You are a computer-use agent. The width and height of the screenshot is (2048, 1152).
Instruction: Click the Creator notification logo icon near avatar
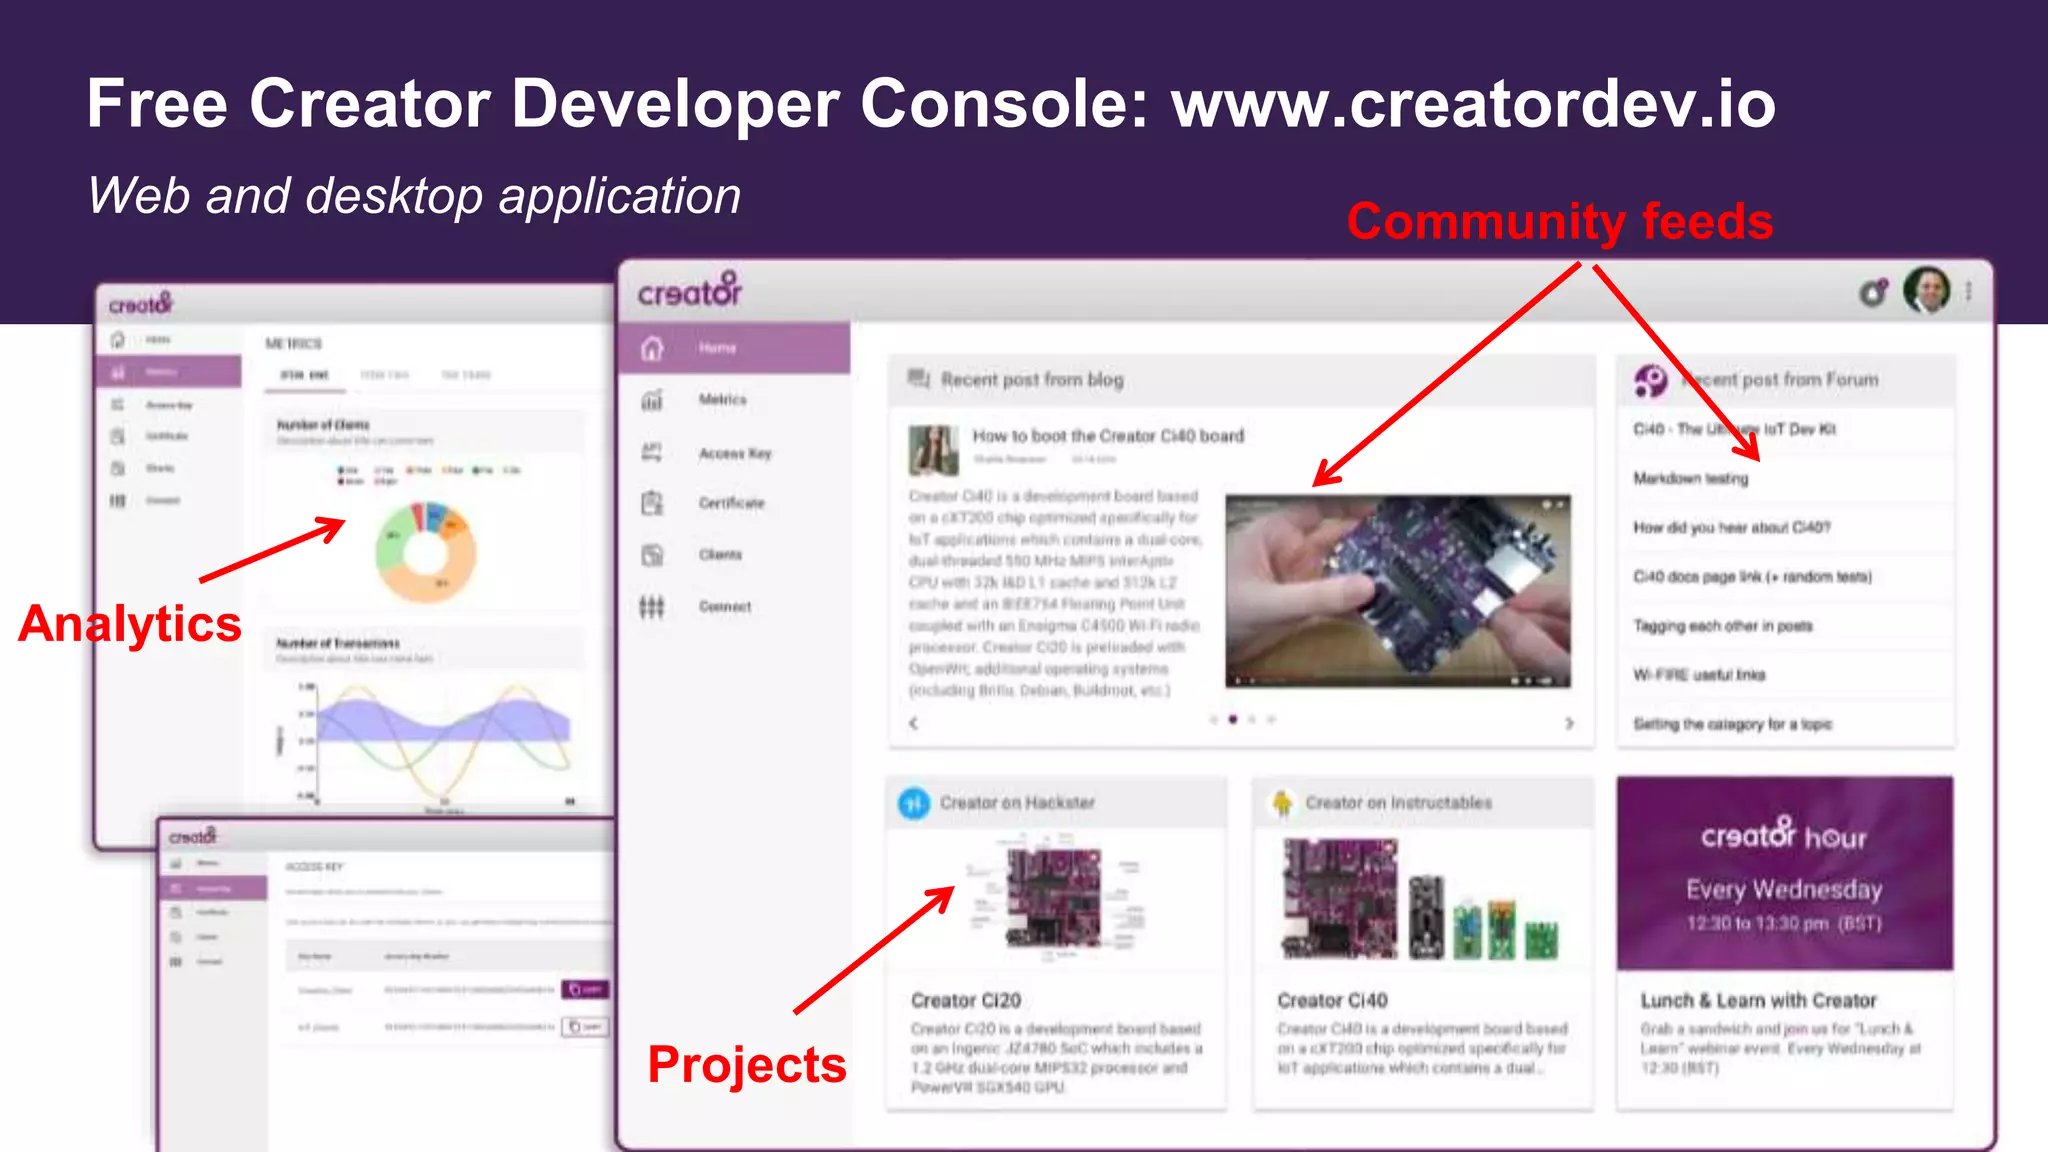tap(1873, 292)
